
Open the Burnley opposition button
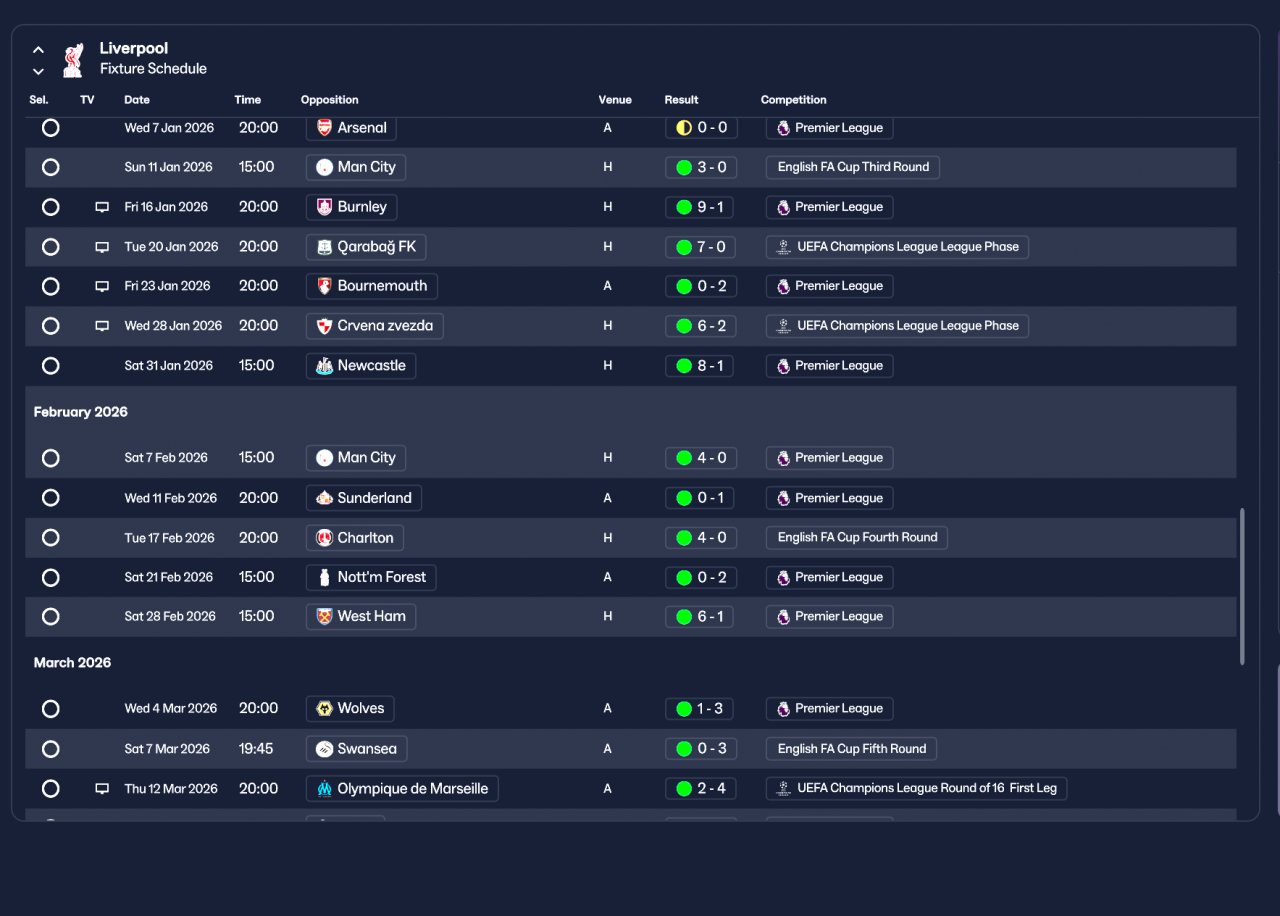point(351,207)
